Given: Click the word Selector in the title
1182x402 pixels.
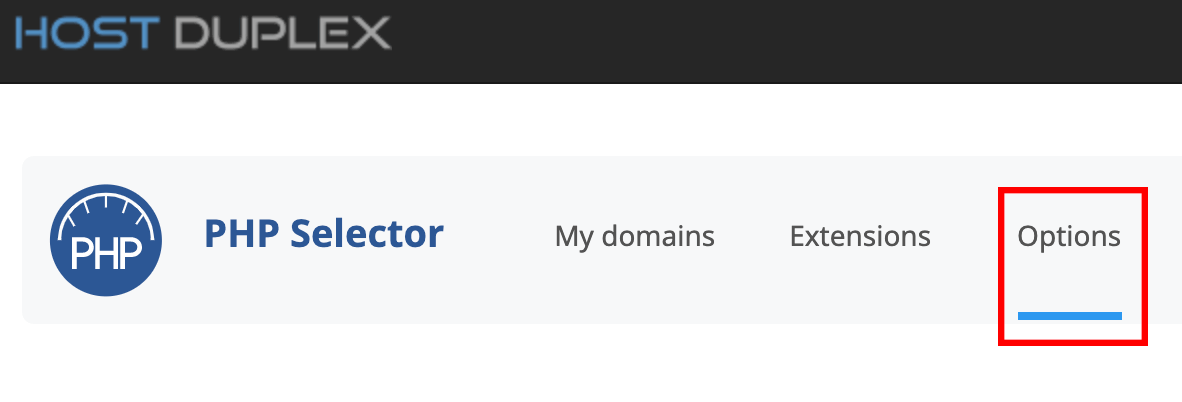Looking at the screenshot, I should [367, 235].
